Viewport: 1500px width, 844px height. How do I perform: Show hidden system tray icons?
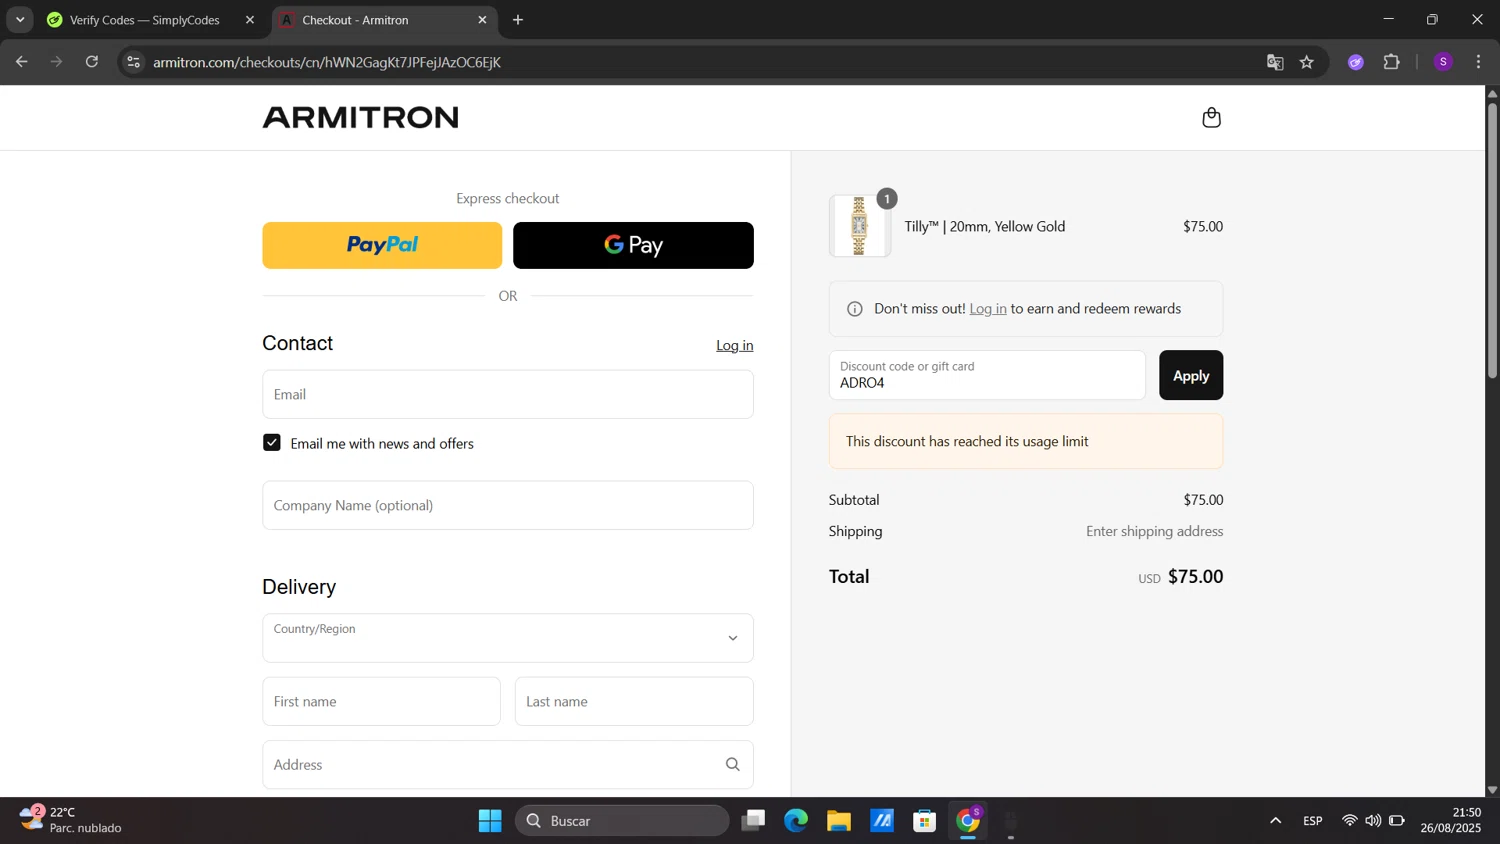[1275, 821]
